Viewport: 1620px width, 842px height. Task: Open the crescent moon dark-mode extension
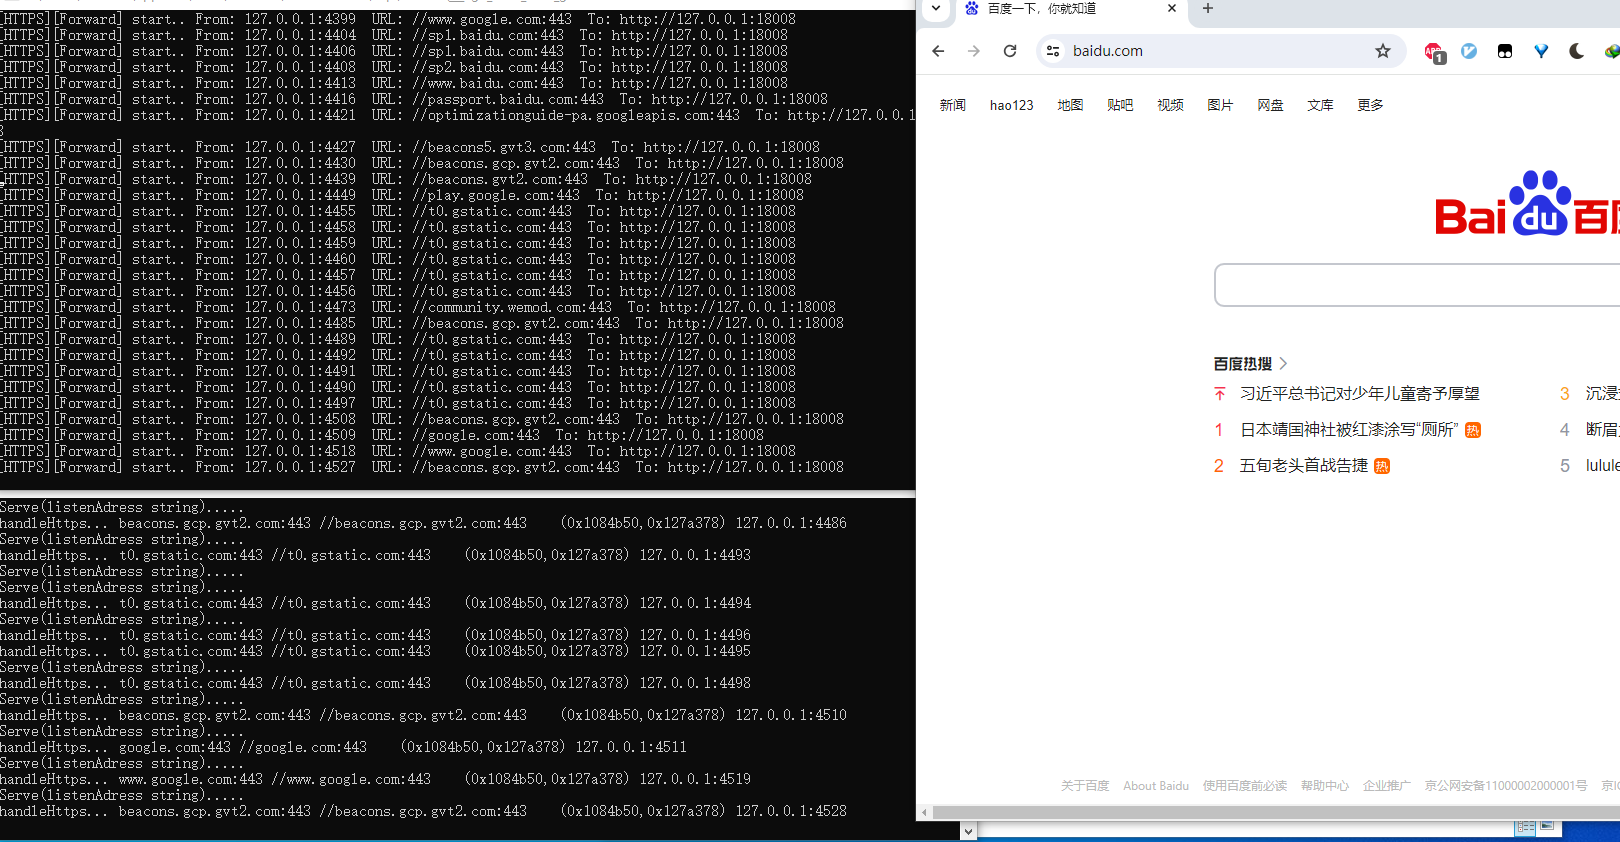(1577, 51)
